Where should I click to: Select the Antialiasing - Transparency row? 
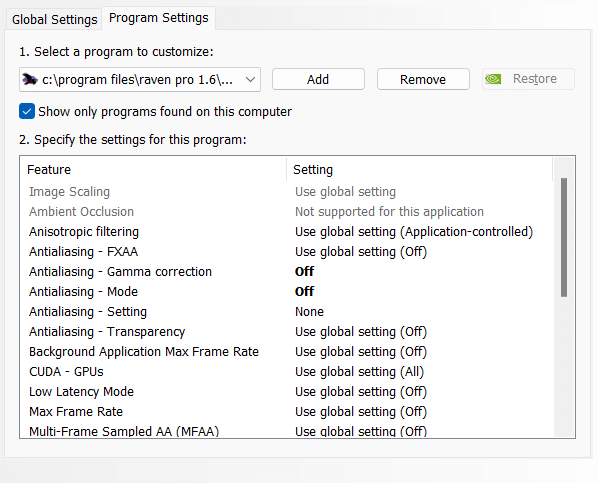[x=286, y=332]
